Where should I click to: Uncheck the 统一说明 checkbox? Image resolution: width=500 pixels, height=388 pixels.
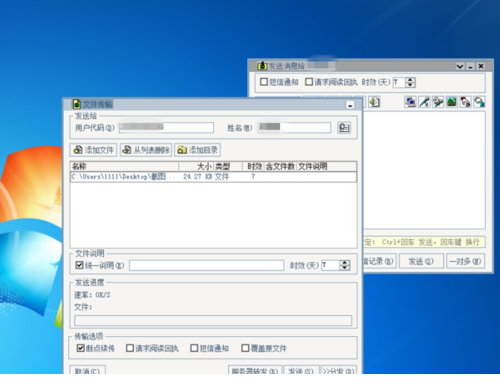[x=79, y=265]
